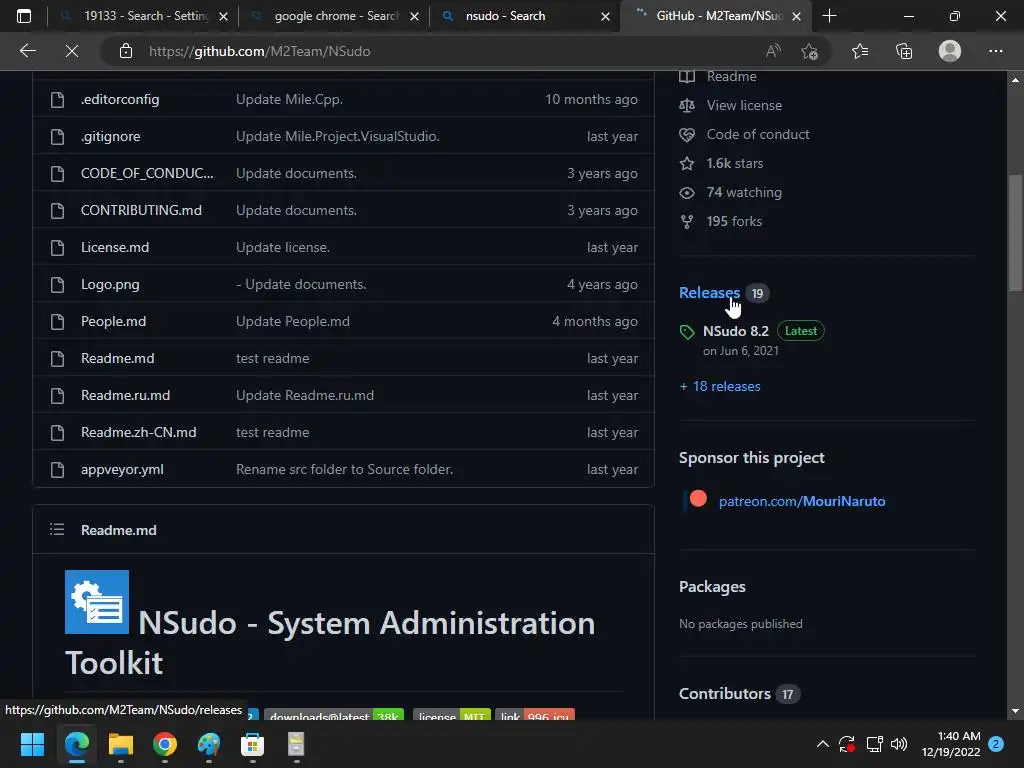Open Edge settings and more menu
Image resolution: width=1024 pixels, height=768 pixels.
[x=995, y=51]
